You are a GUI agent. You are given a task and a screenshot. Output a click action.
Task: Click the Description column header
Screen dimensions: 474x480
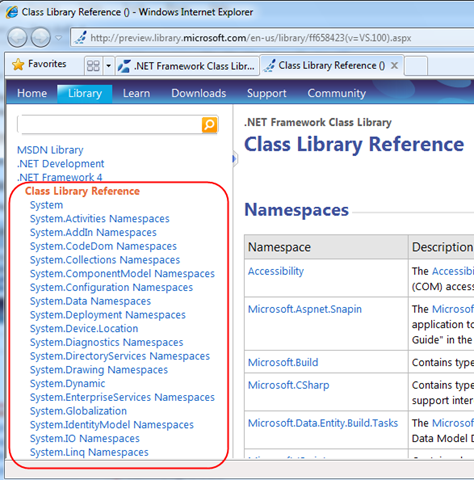(442, 247)
